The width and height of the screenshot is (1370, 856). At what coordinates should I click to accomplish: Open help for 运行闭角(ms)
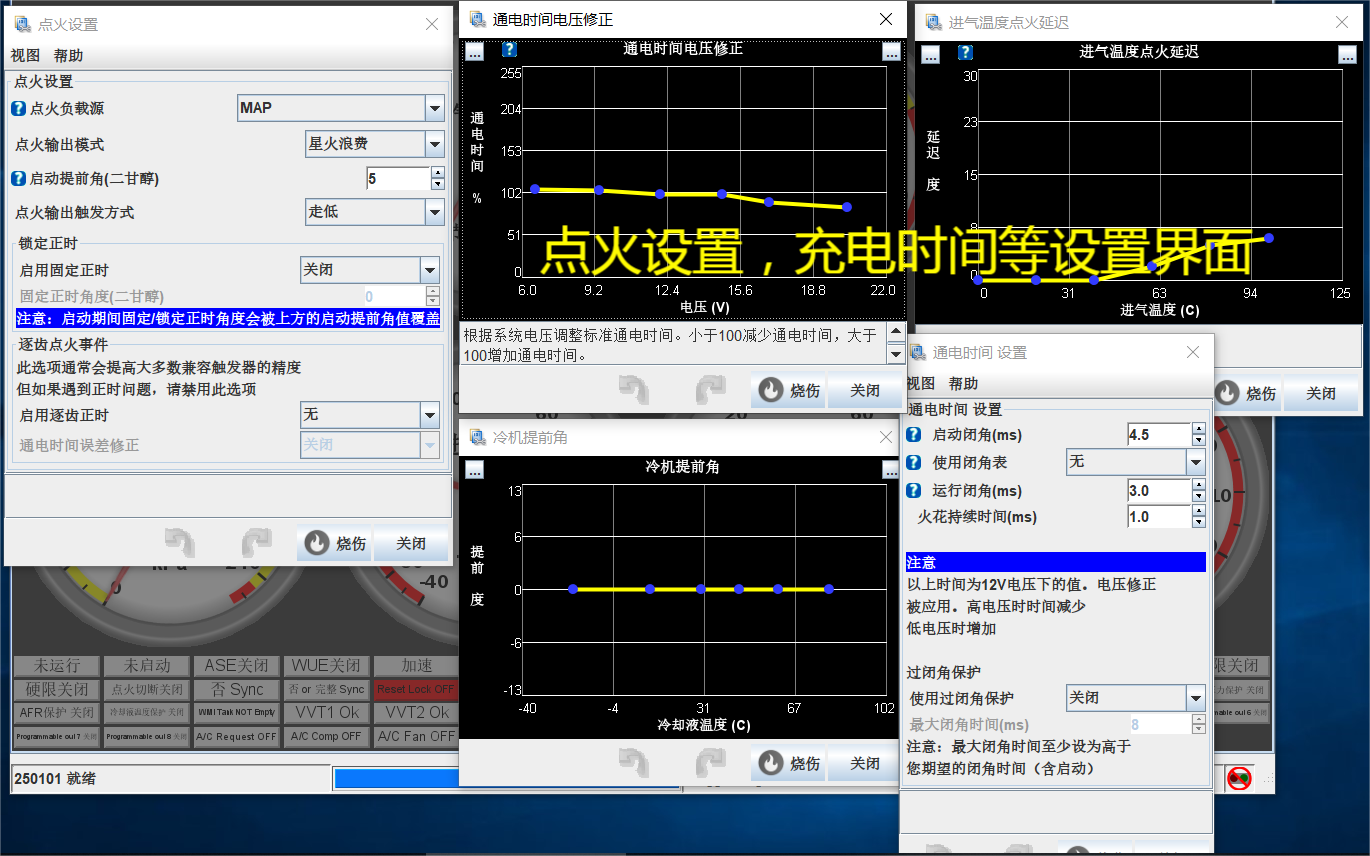click(913, 491)
